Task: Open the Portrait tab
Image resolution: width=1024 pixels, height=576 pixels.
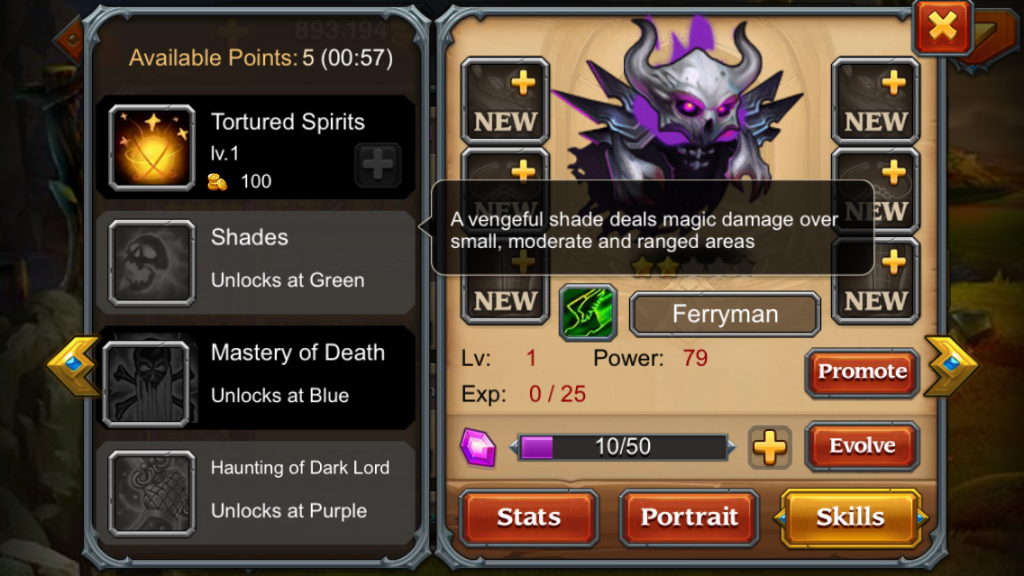Action: [x=689, y=517]
